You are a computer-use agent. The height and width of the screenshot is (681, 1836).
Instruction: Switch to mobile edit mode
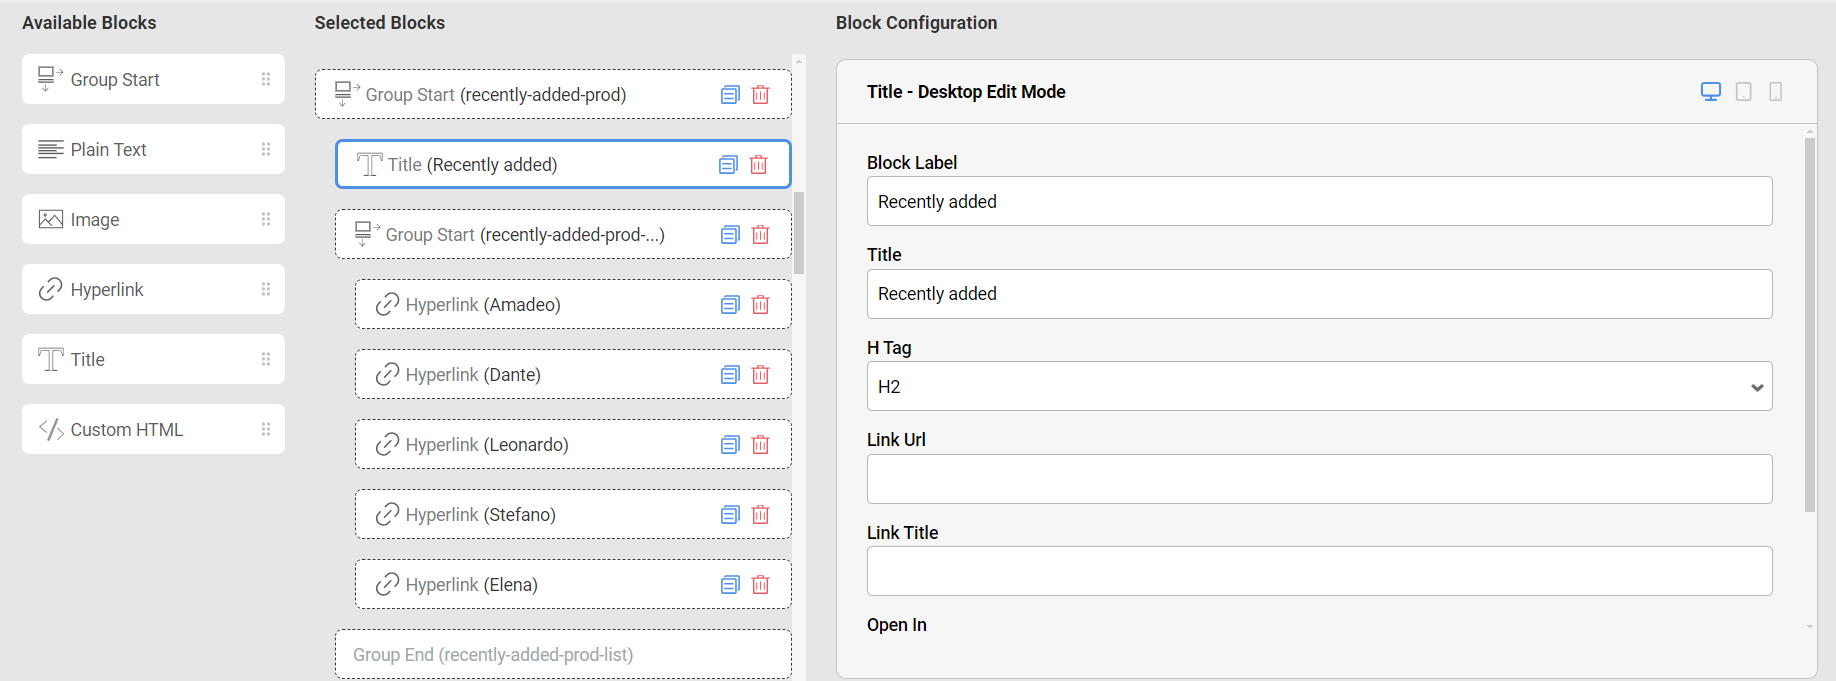[1776, 92]
